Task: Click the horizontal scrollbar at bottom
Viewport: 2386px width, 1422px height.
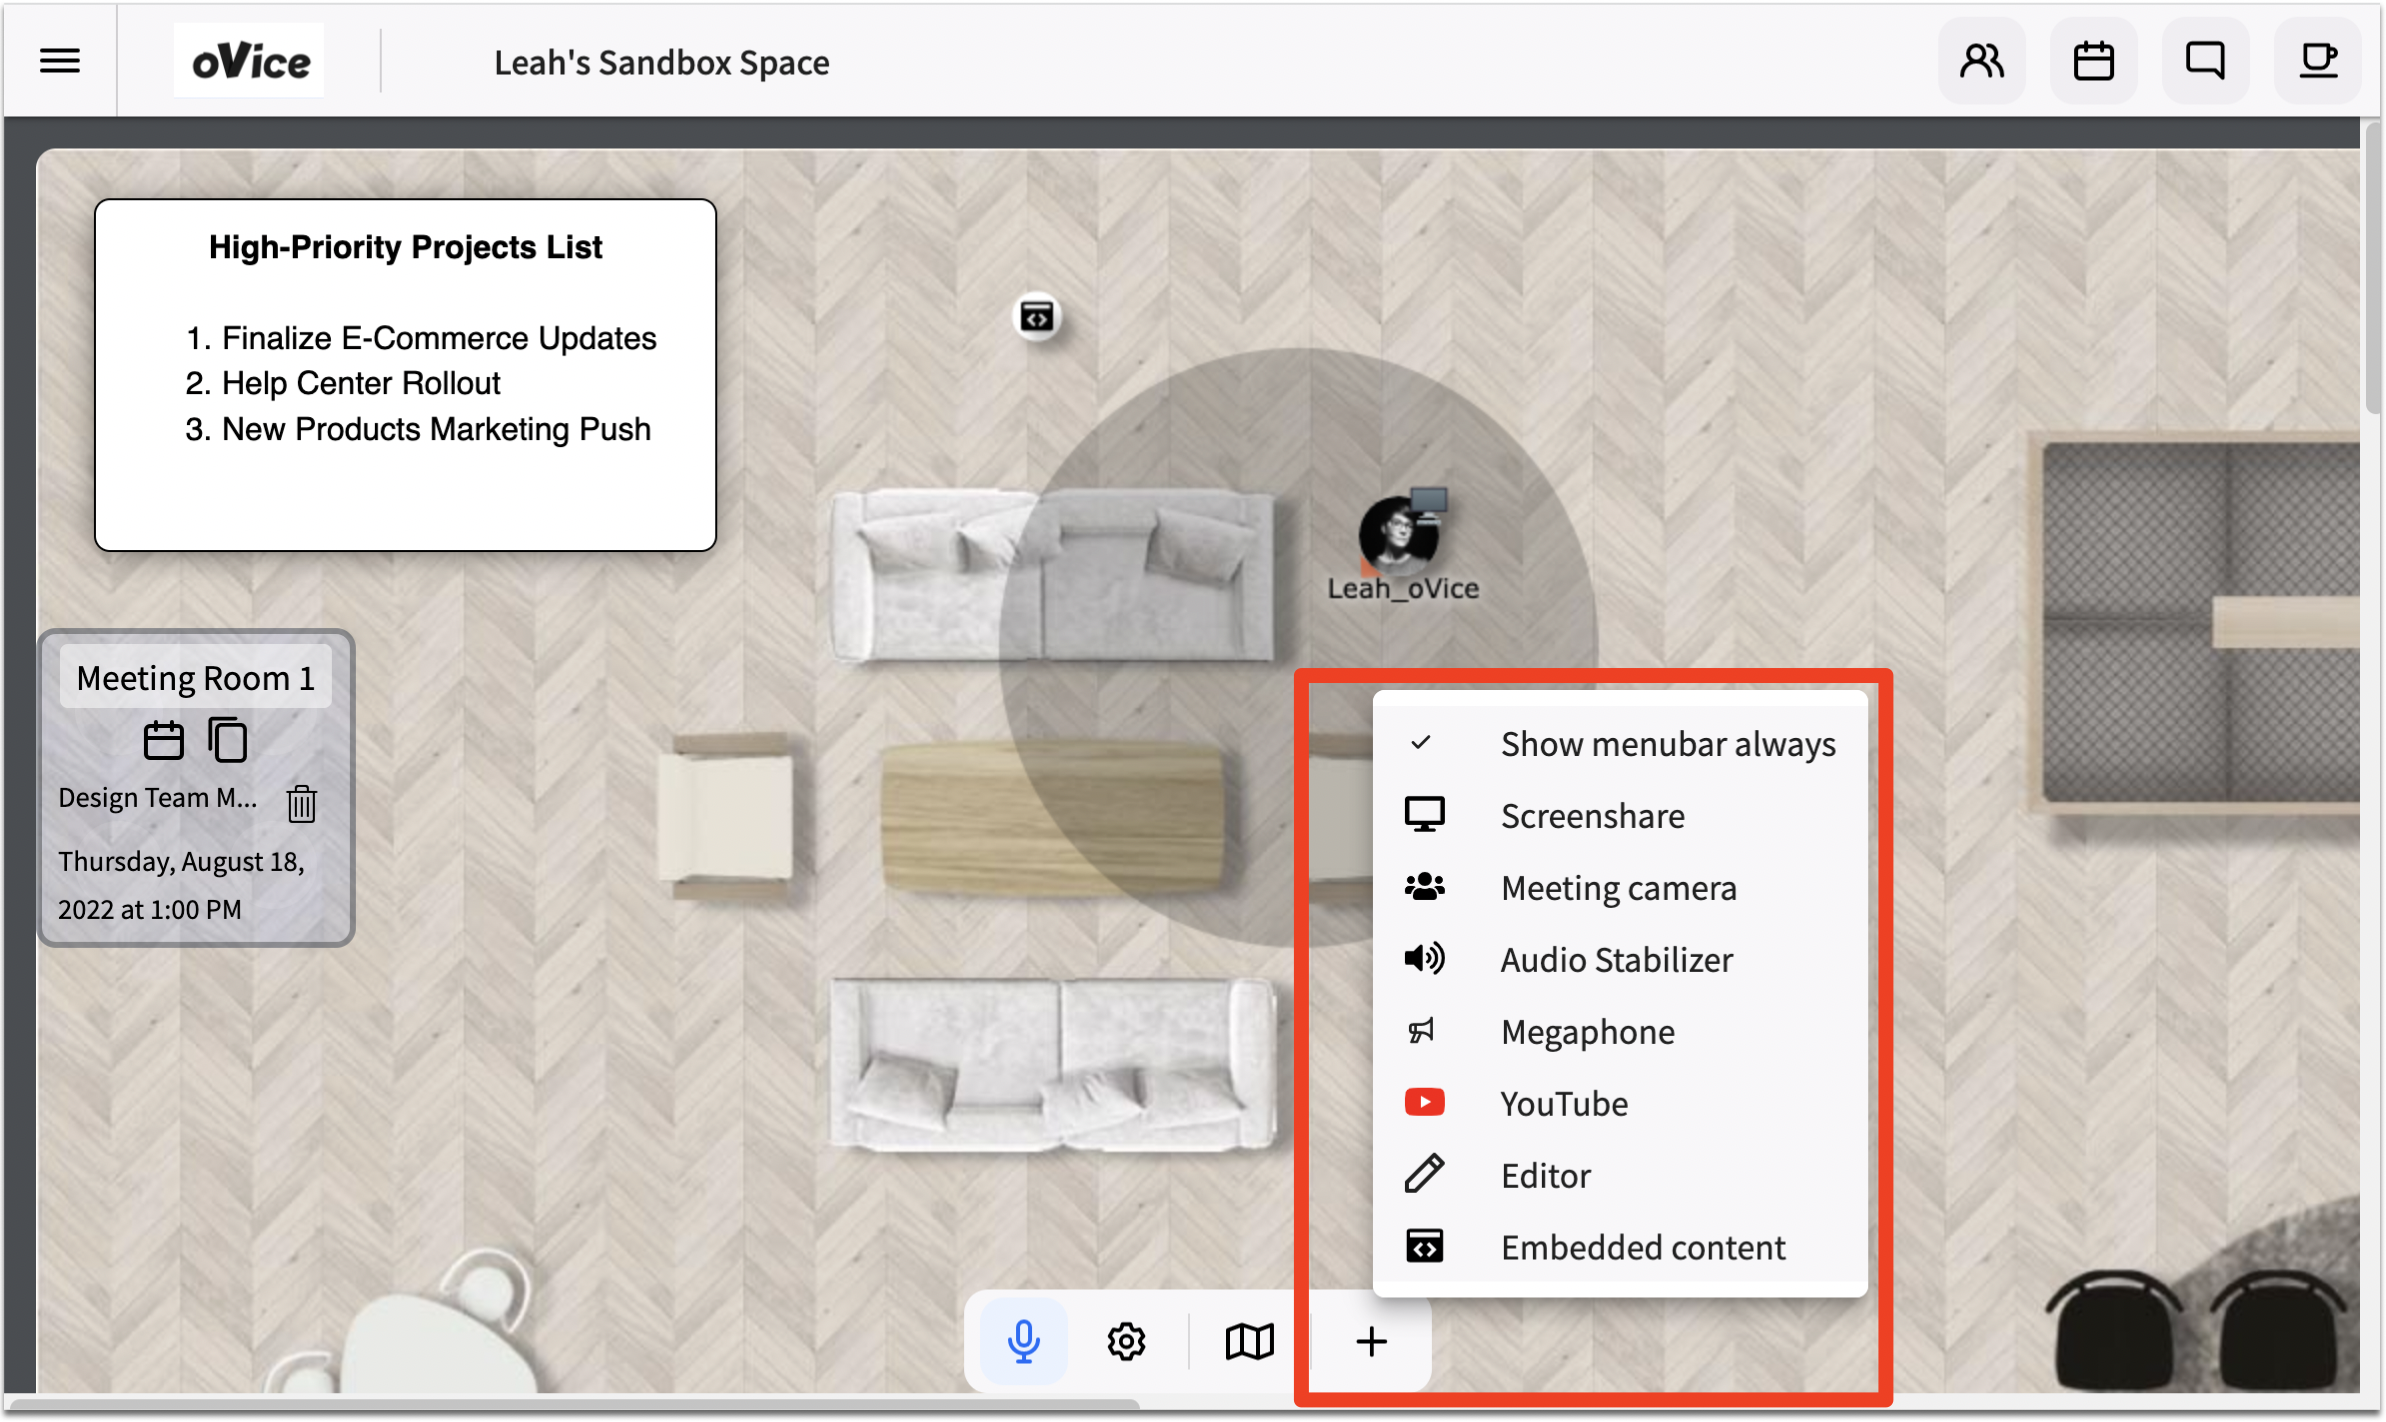Action: [x=575, y=1404]
